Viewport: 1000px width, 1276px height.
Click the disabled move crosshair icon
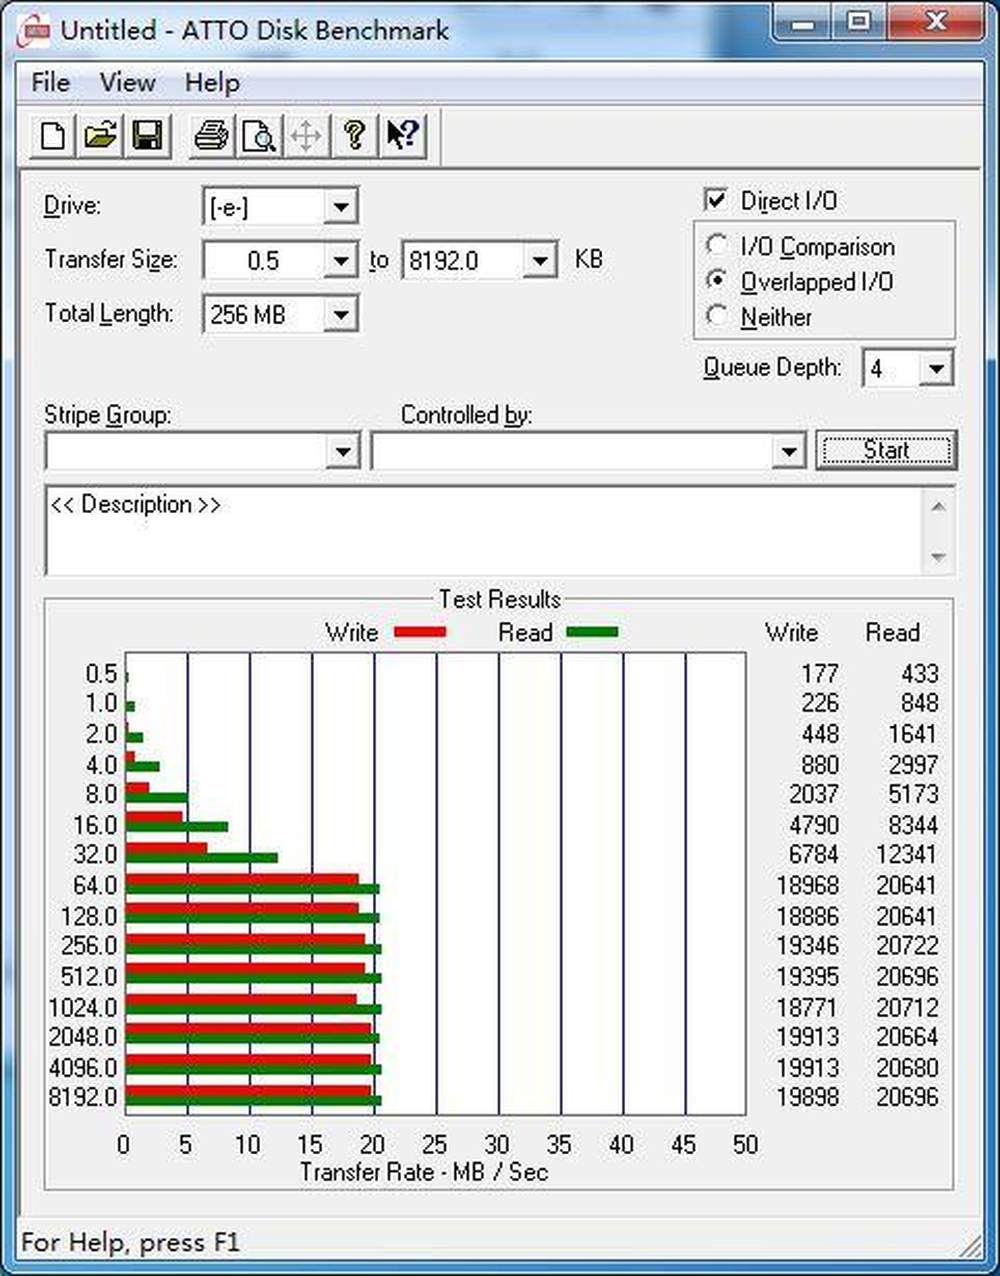(305, 135)
